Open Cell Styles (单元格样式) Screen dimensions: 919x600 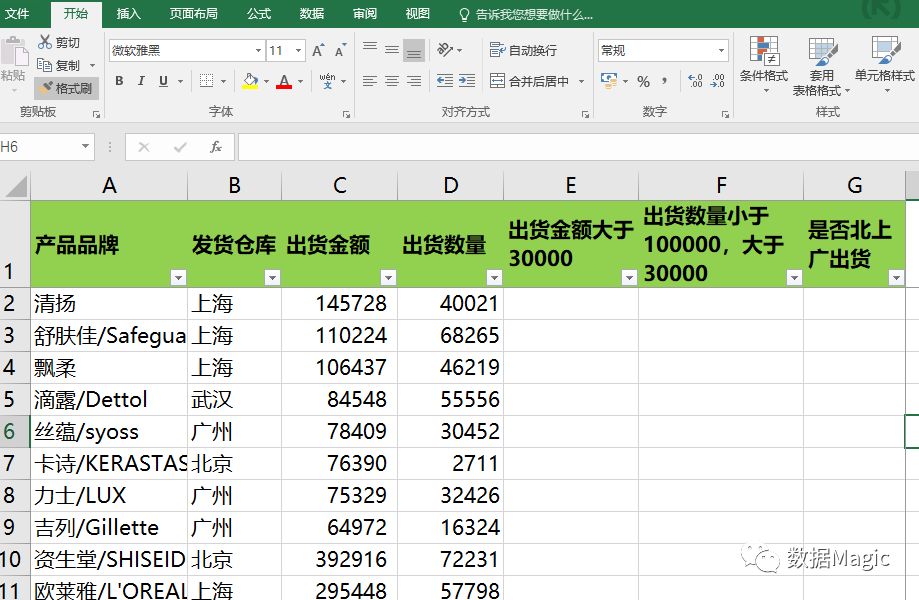tap(885, 64)
